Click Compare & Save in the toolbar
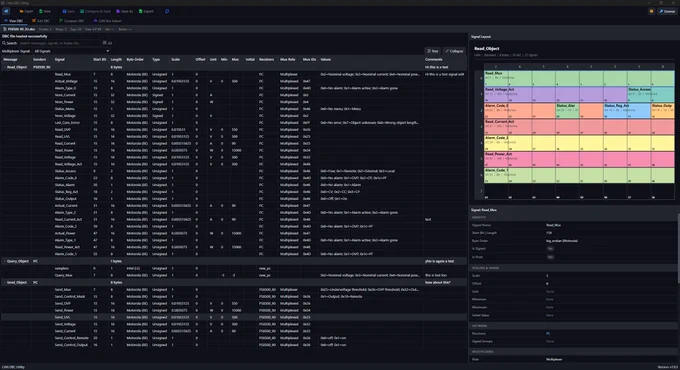 pos(95,11)
